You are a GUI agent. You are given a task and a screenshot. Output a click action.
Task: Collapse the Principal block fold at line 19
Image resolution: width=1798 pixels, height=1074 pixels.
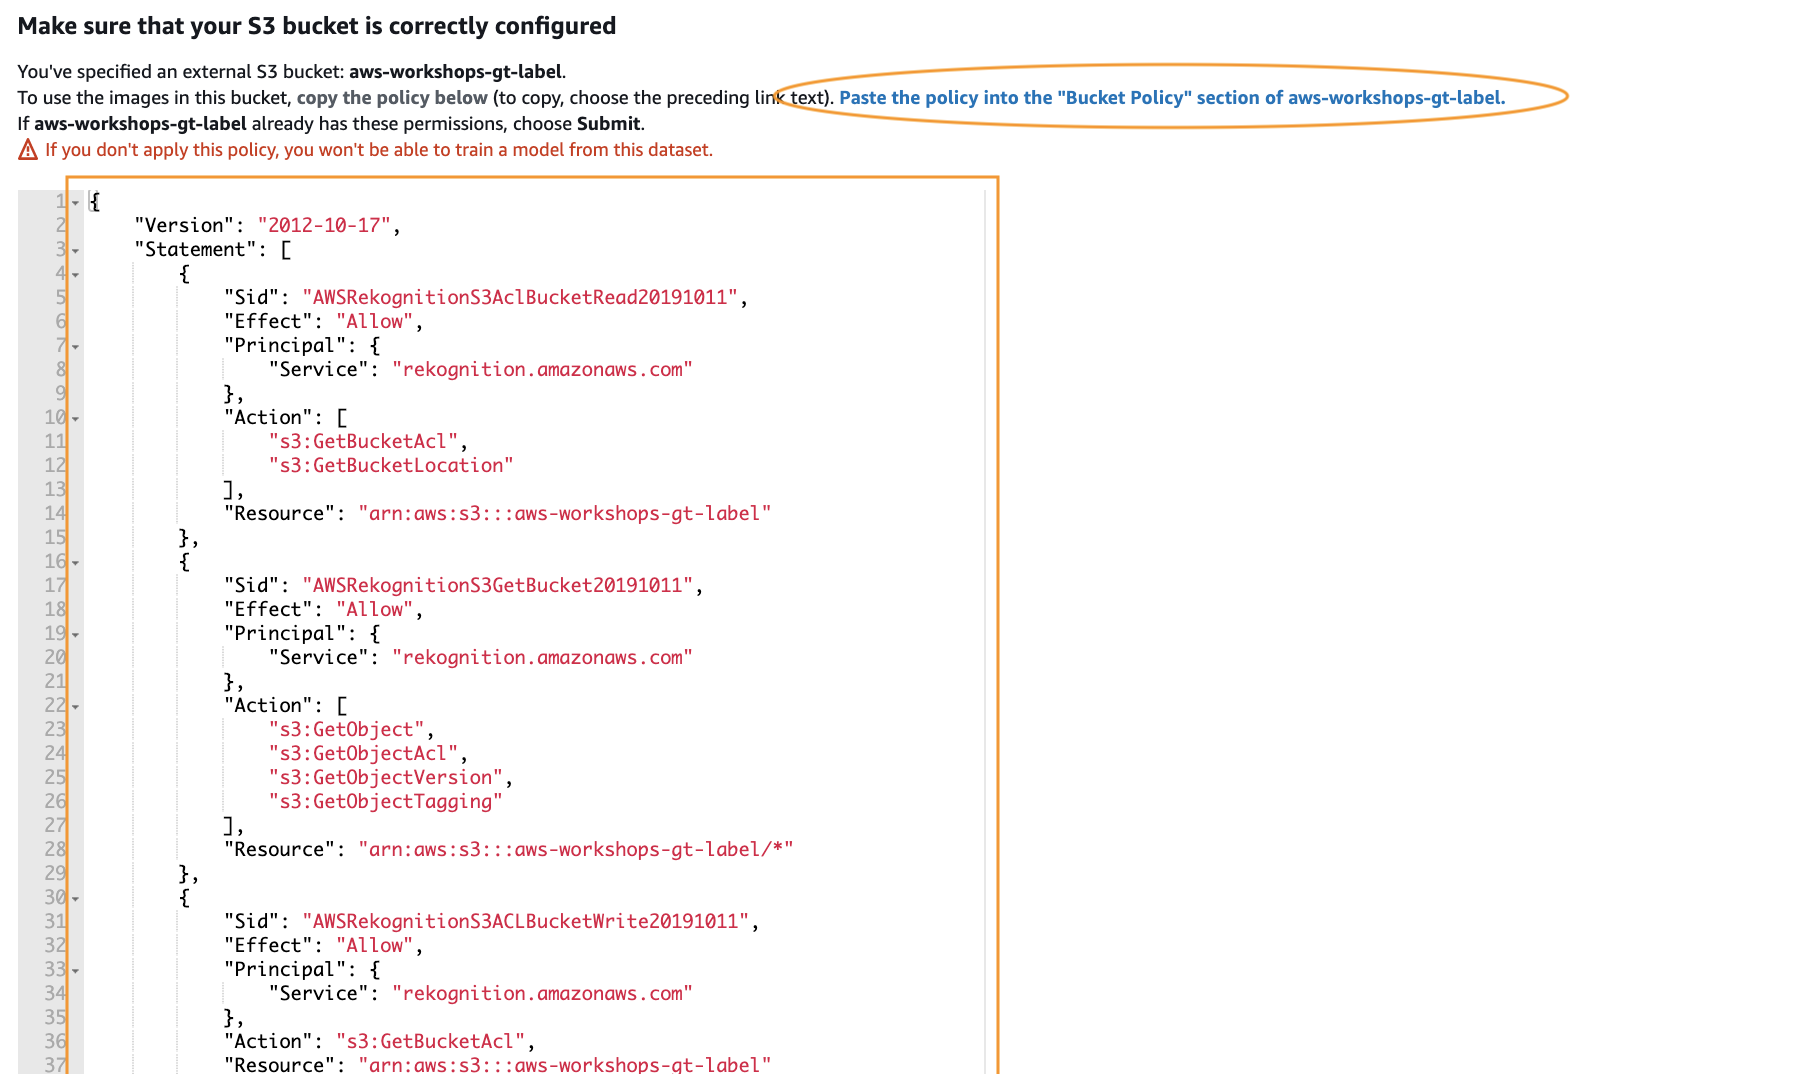pyautogui.click(x=75, y=634)
